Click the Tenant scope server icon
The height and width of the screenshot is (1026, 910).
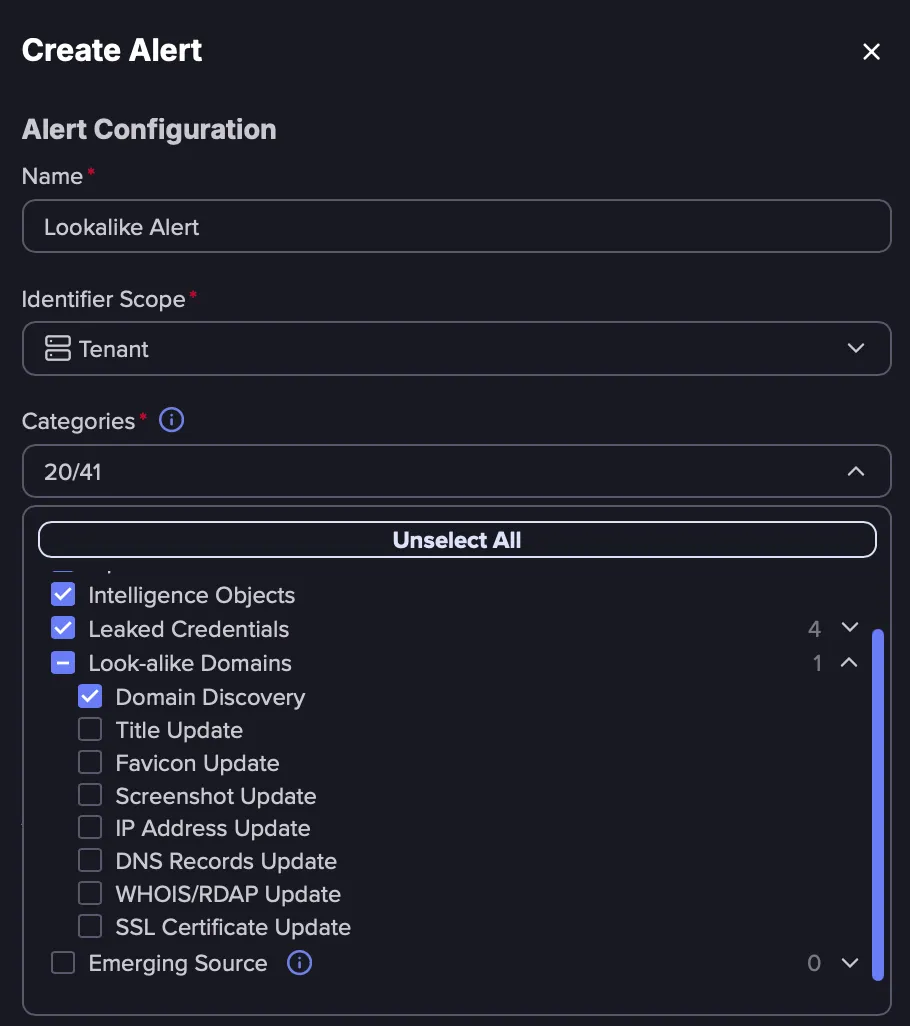58,348
